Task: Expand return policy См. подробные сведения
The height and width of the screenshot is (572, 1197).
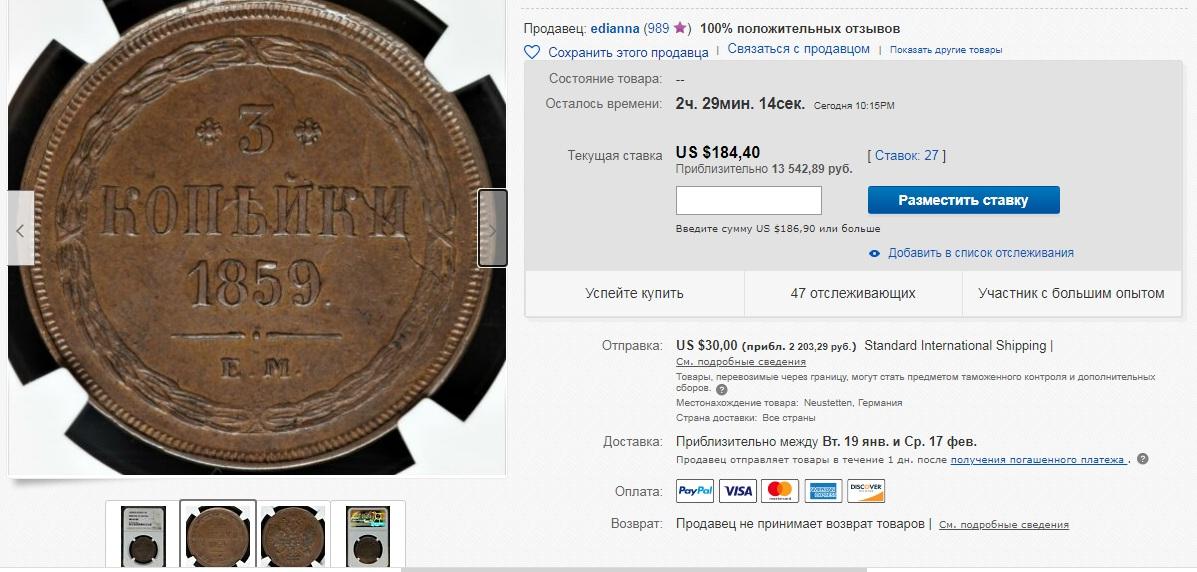Action: 1004,525
